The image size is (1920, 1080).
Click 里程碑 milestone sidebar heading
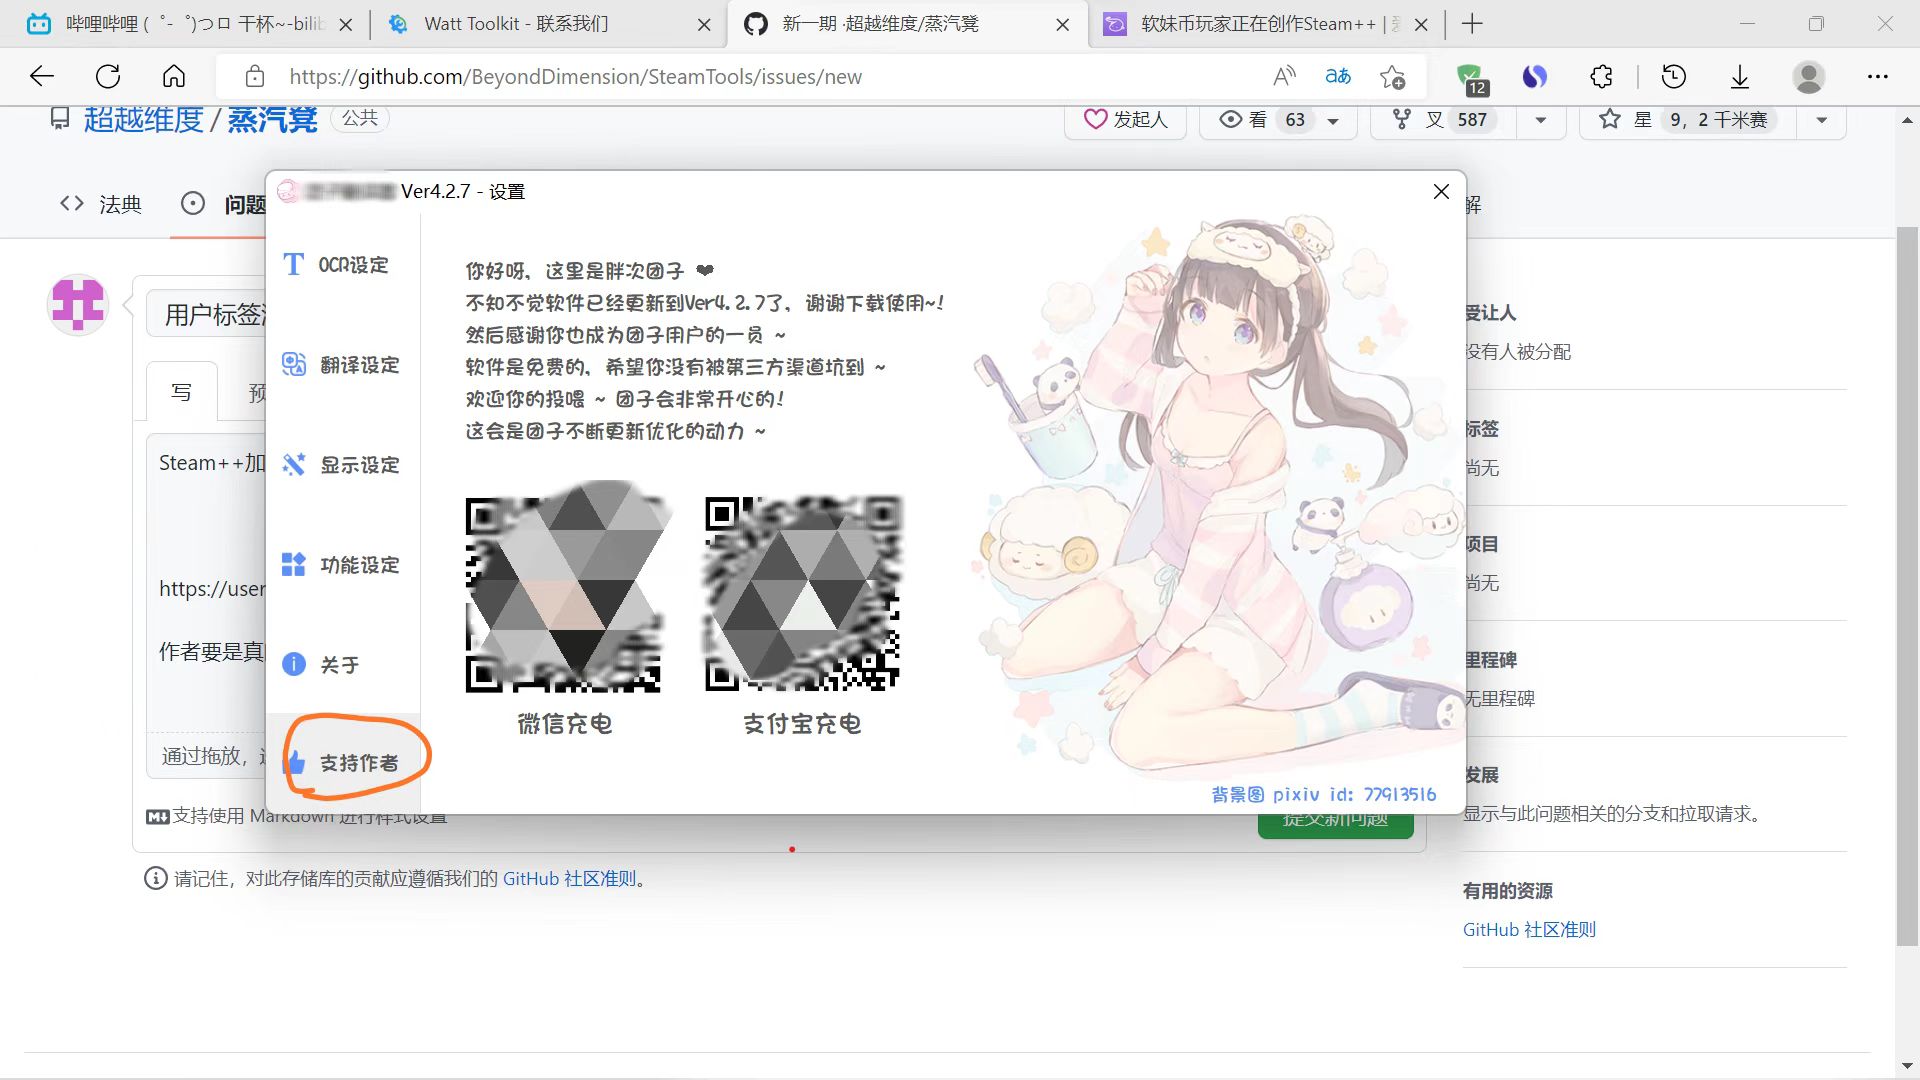pyautogui.click(x=1491, y=660)
